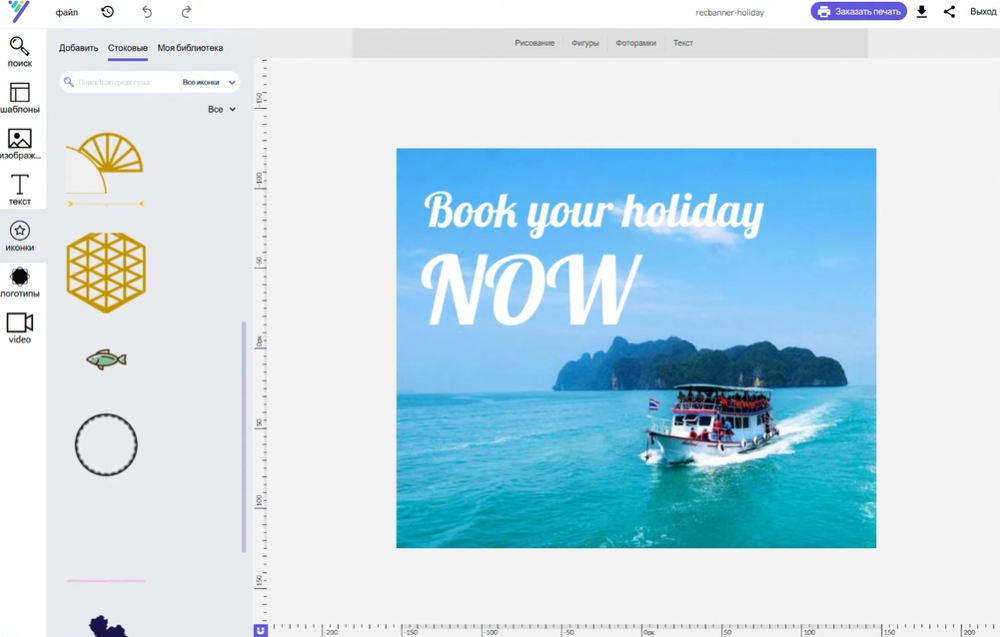
Task: Click the recbanner-holiday file name
Action: coord(730,12)
